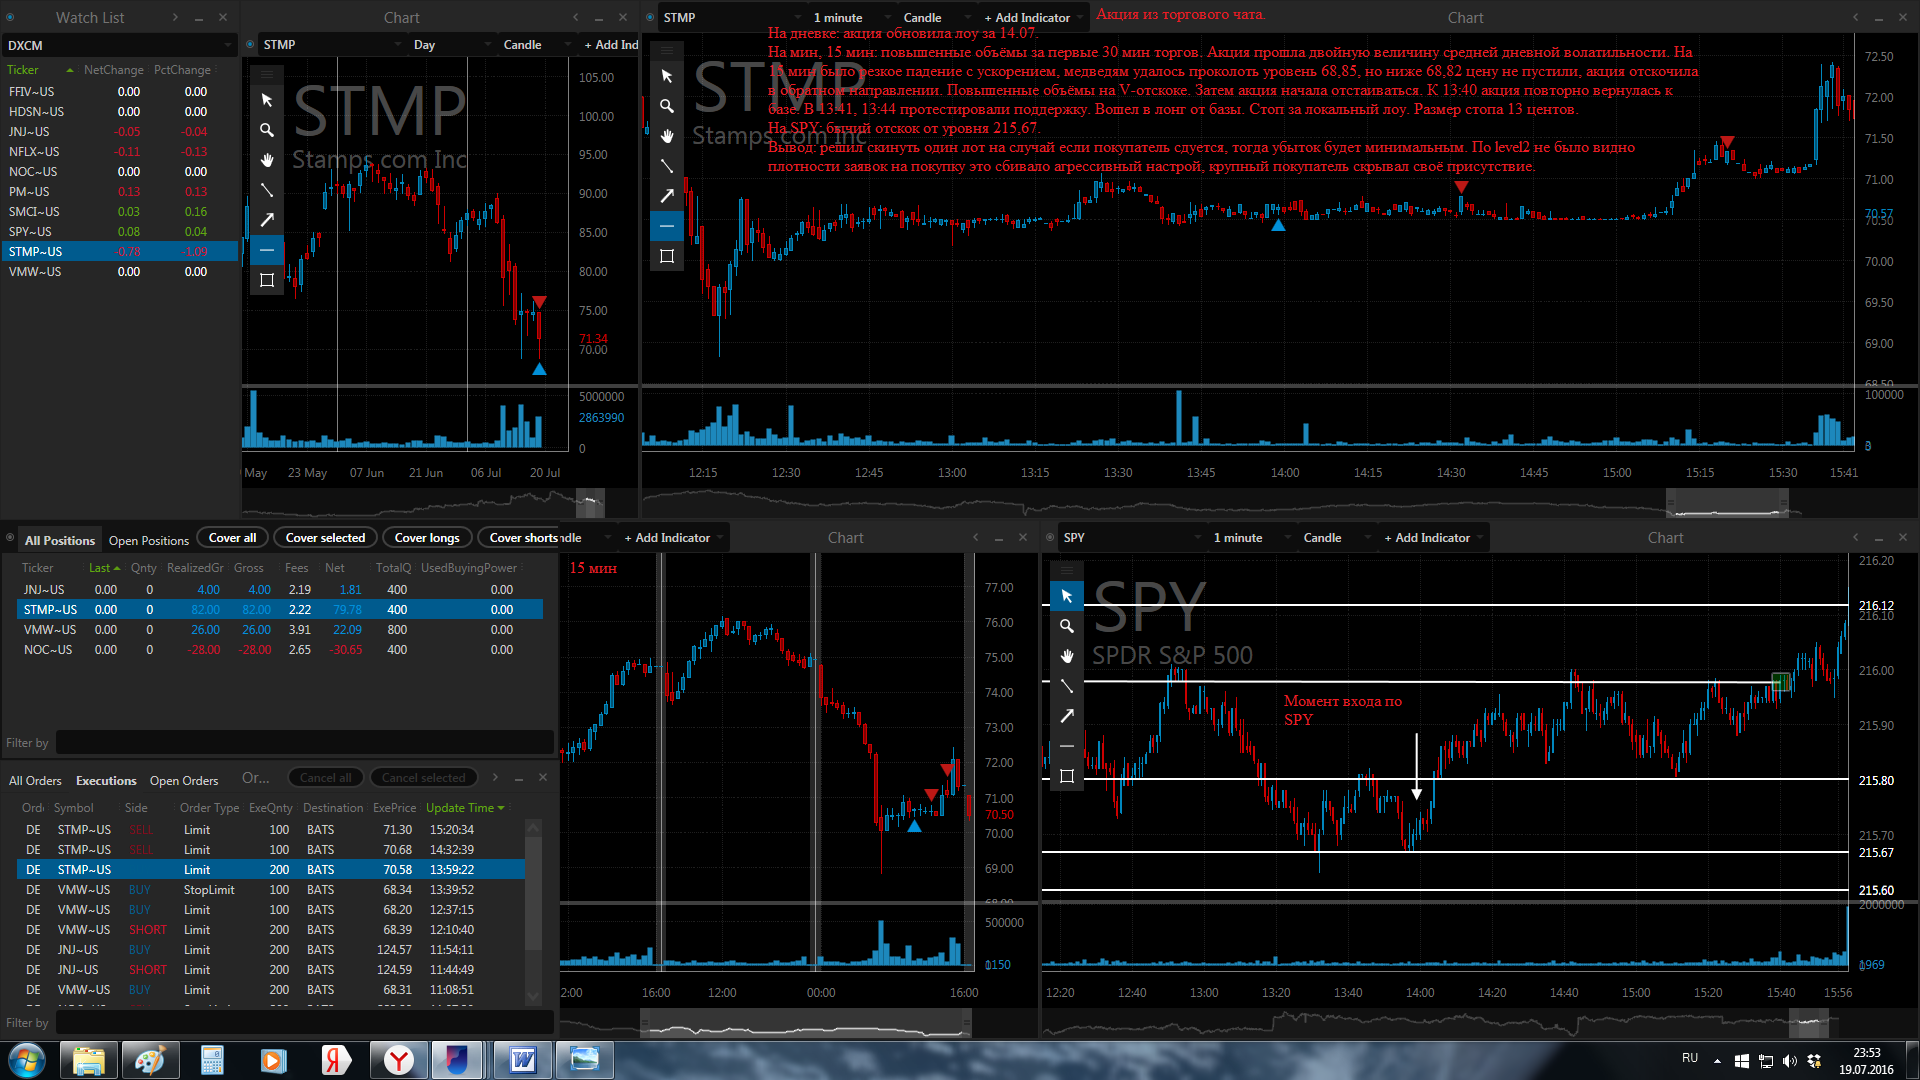1920x1080 pixels.
Task: Click Cover all button
Action: [x=232, y=537]
